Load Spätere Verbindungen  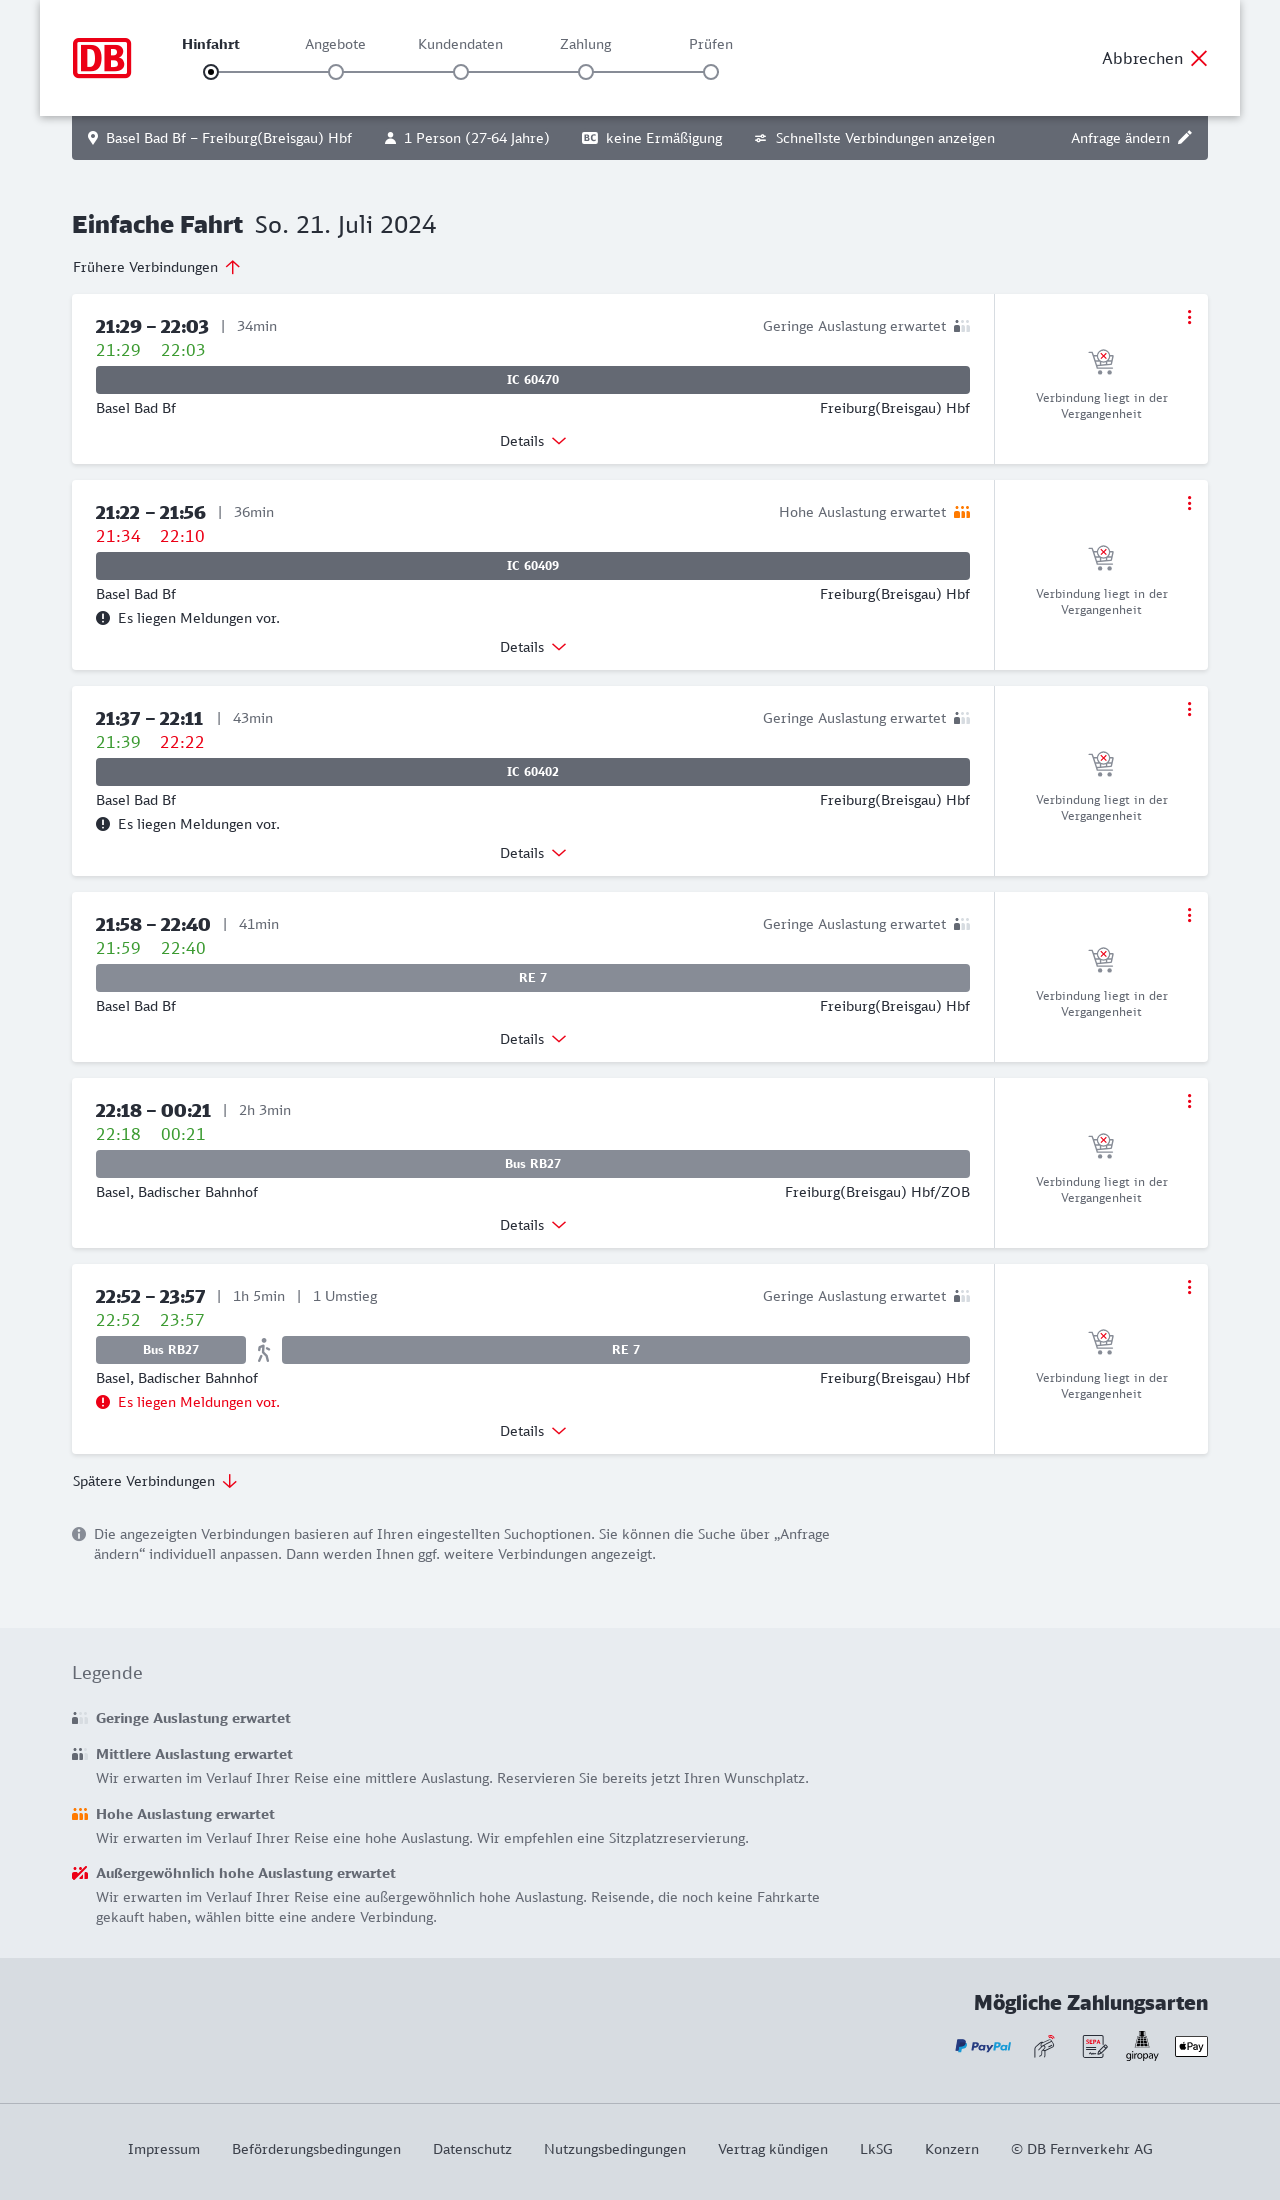(155, 1481)
